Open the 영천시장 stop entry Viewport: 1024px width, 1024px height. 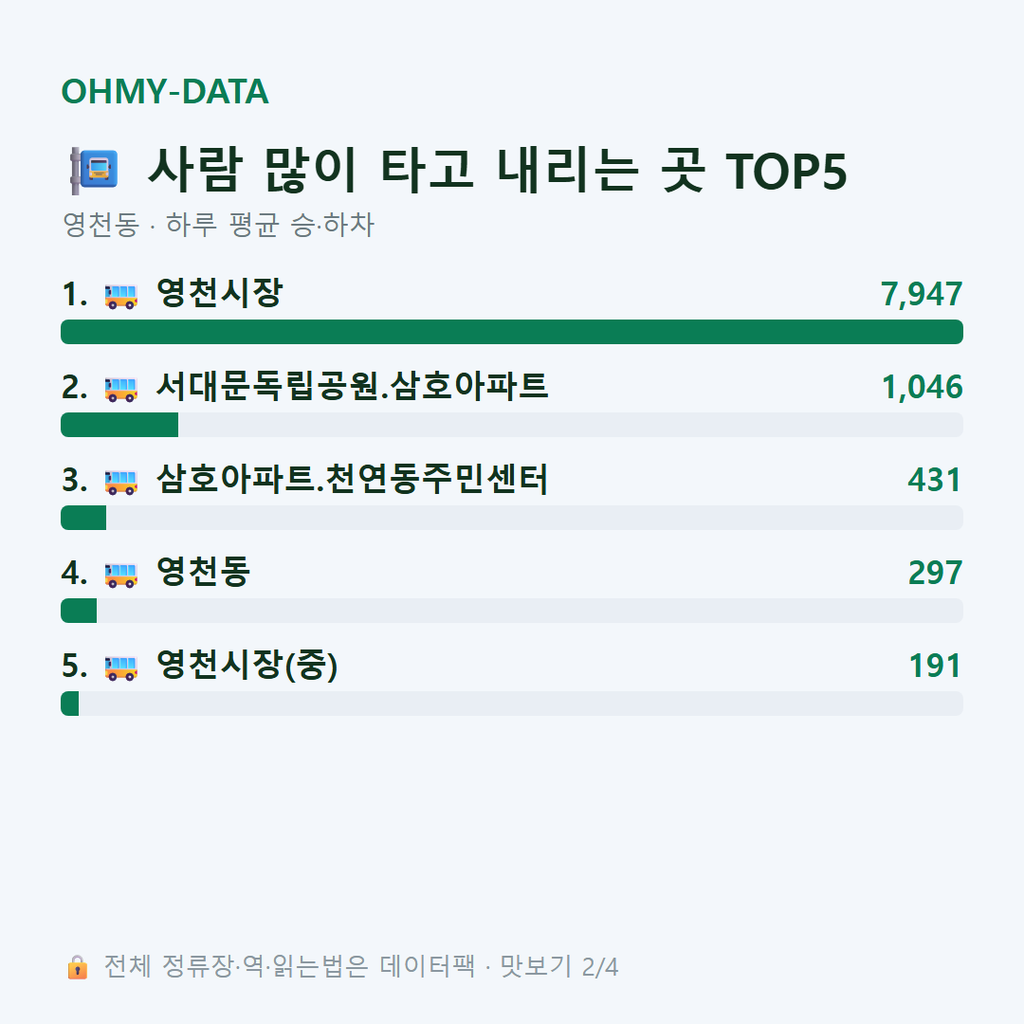click(x=219, y=293)
